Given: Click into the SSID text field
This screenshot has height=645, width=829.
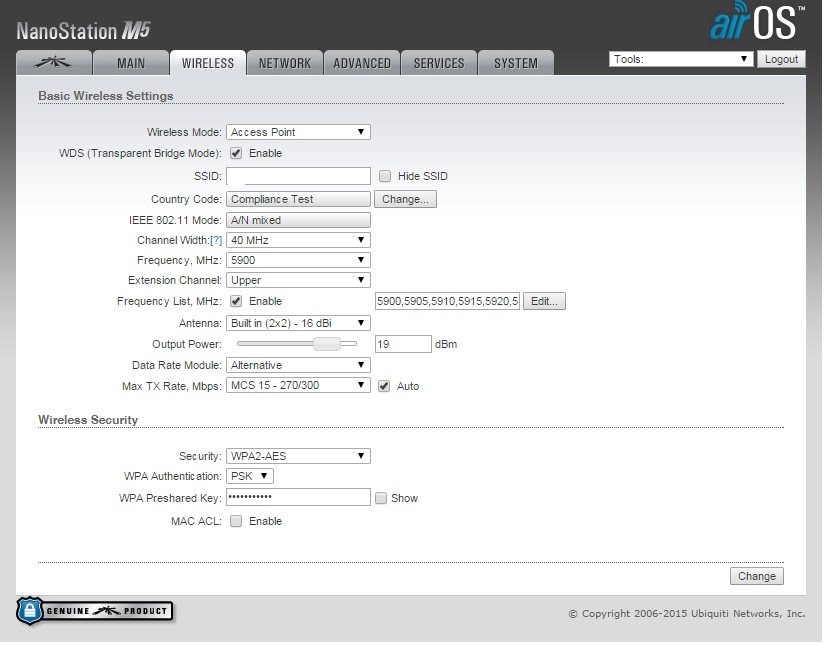Looking at the screenshot, I should click(298, 176).
